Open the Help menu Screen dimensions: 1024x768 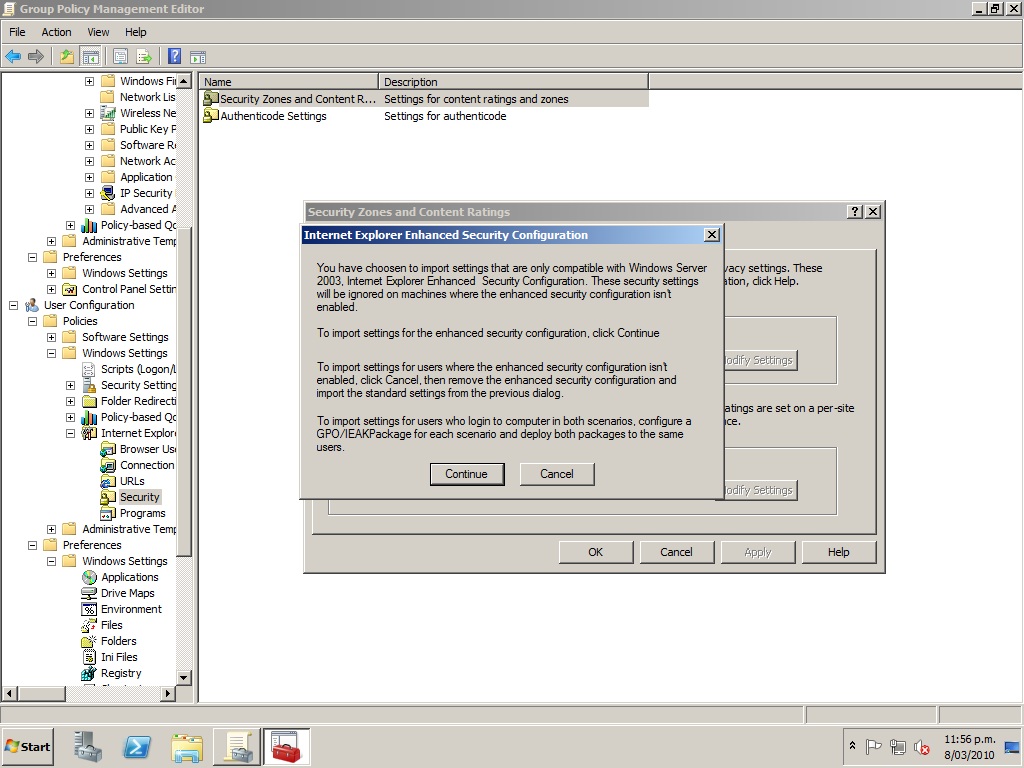(136, 32)
